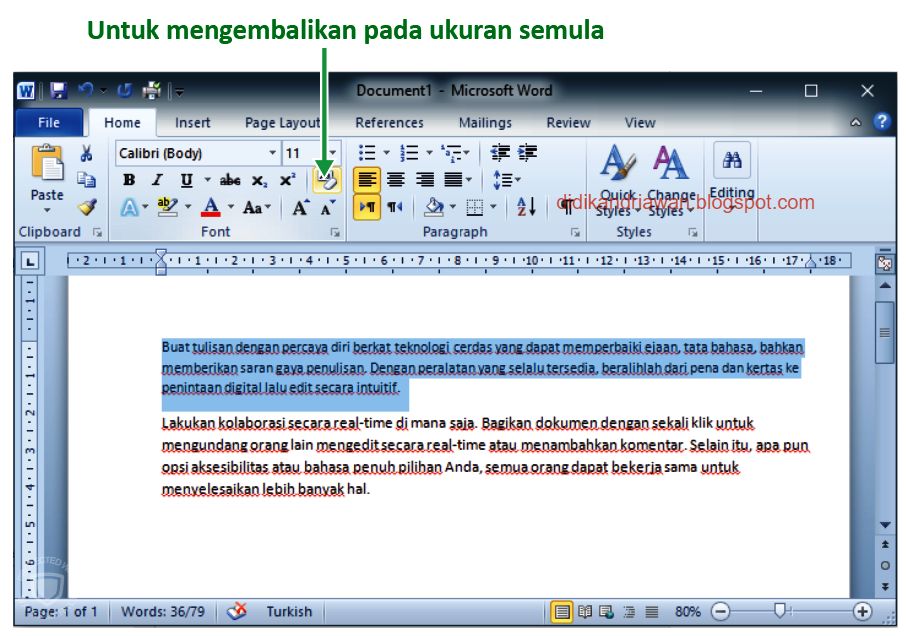This screenshot has height=636, width=906.
Task: Toggle italic on the selection
Action: pyautogui.click(x=156, y=178)
